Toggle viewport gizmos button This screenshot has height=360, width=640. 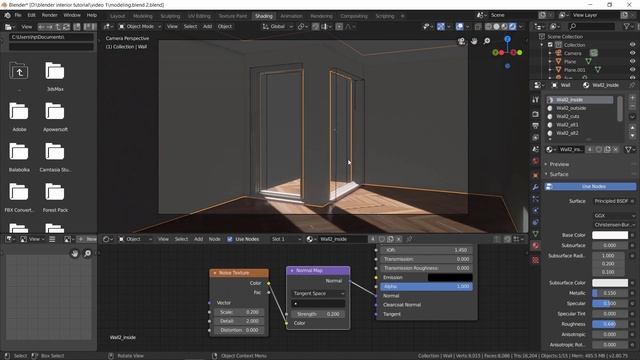441,27
